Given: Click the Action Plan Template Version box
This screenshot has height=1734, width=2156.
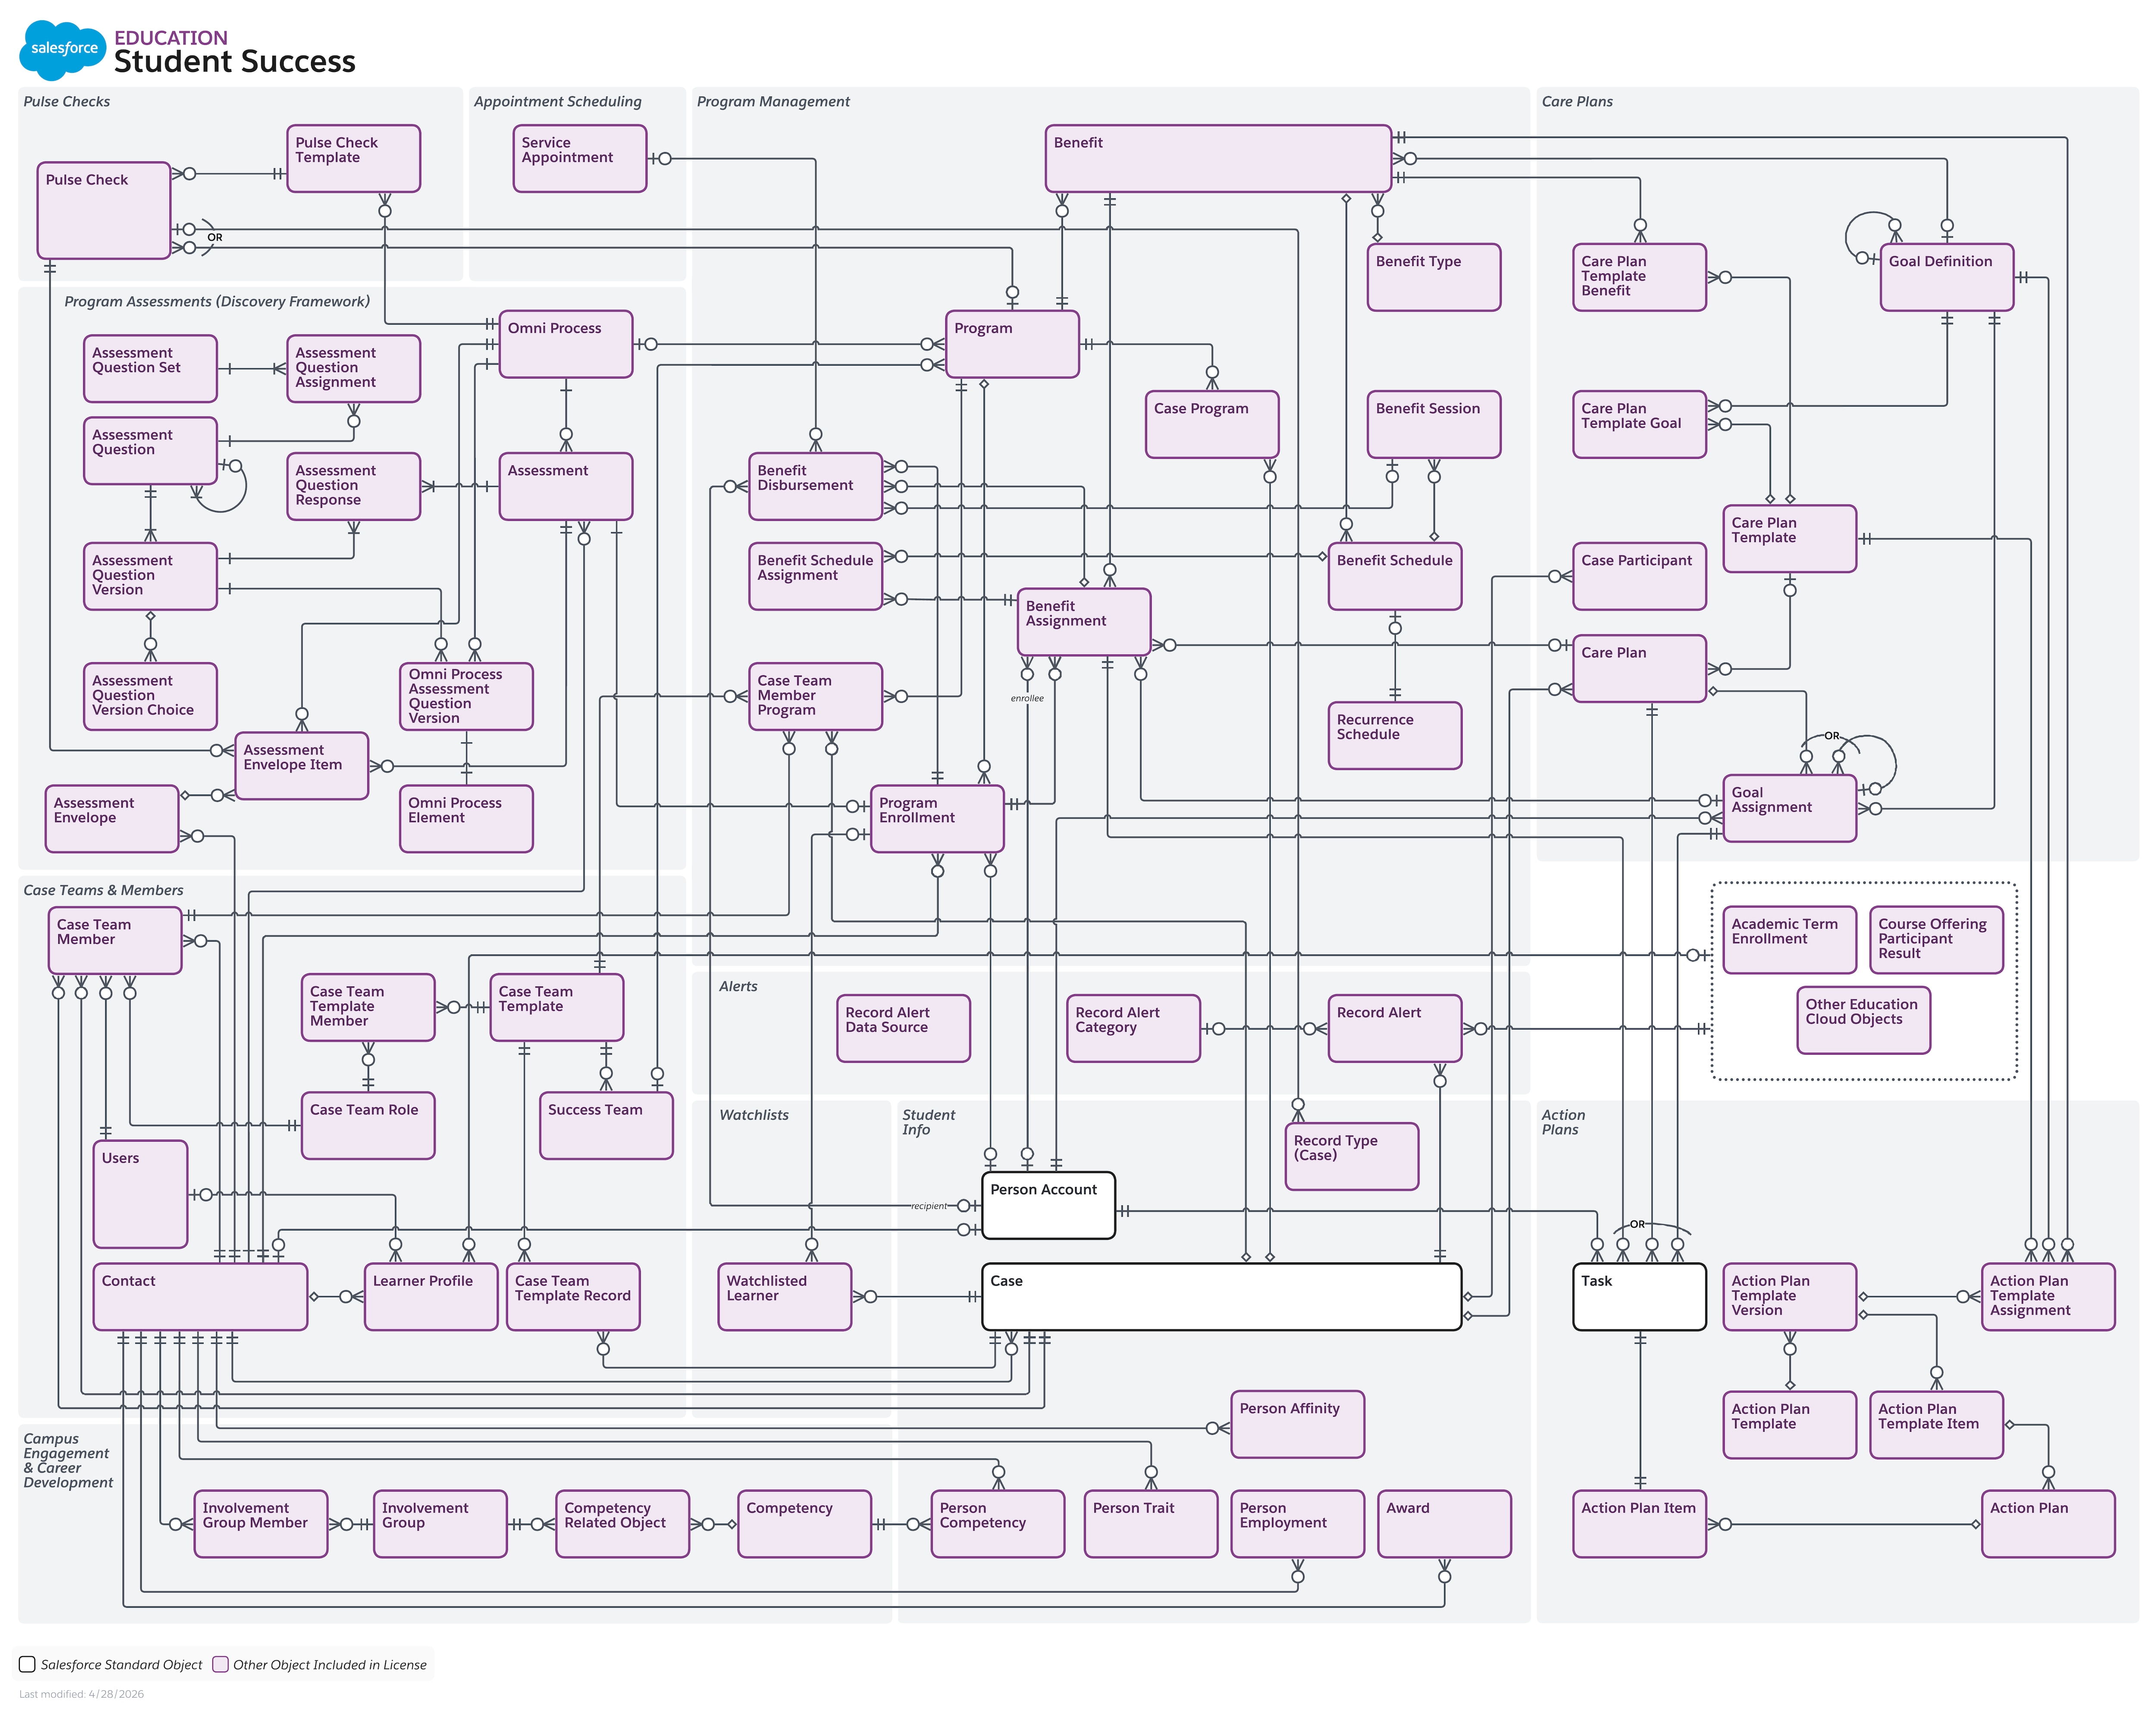Looking at the screenshot, I should click(x=1790, y=1297).
